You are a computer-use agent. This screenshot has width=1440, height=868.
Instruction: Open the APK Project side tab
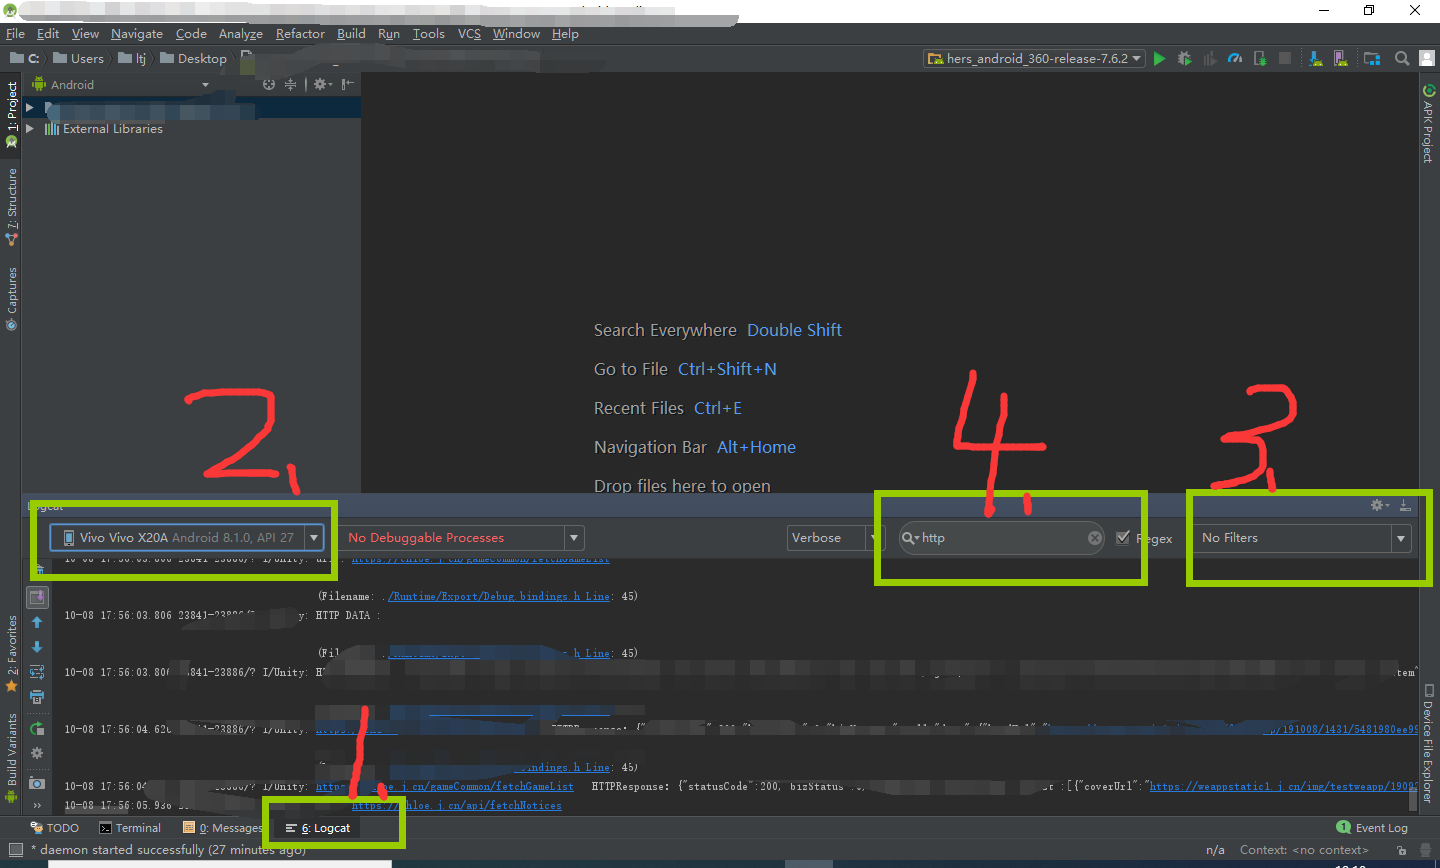(1429, 123)
